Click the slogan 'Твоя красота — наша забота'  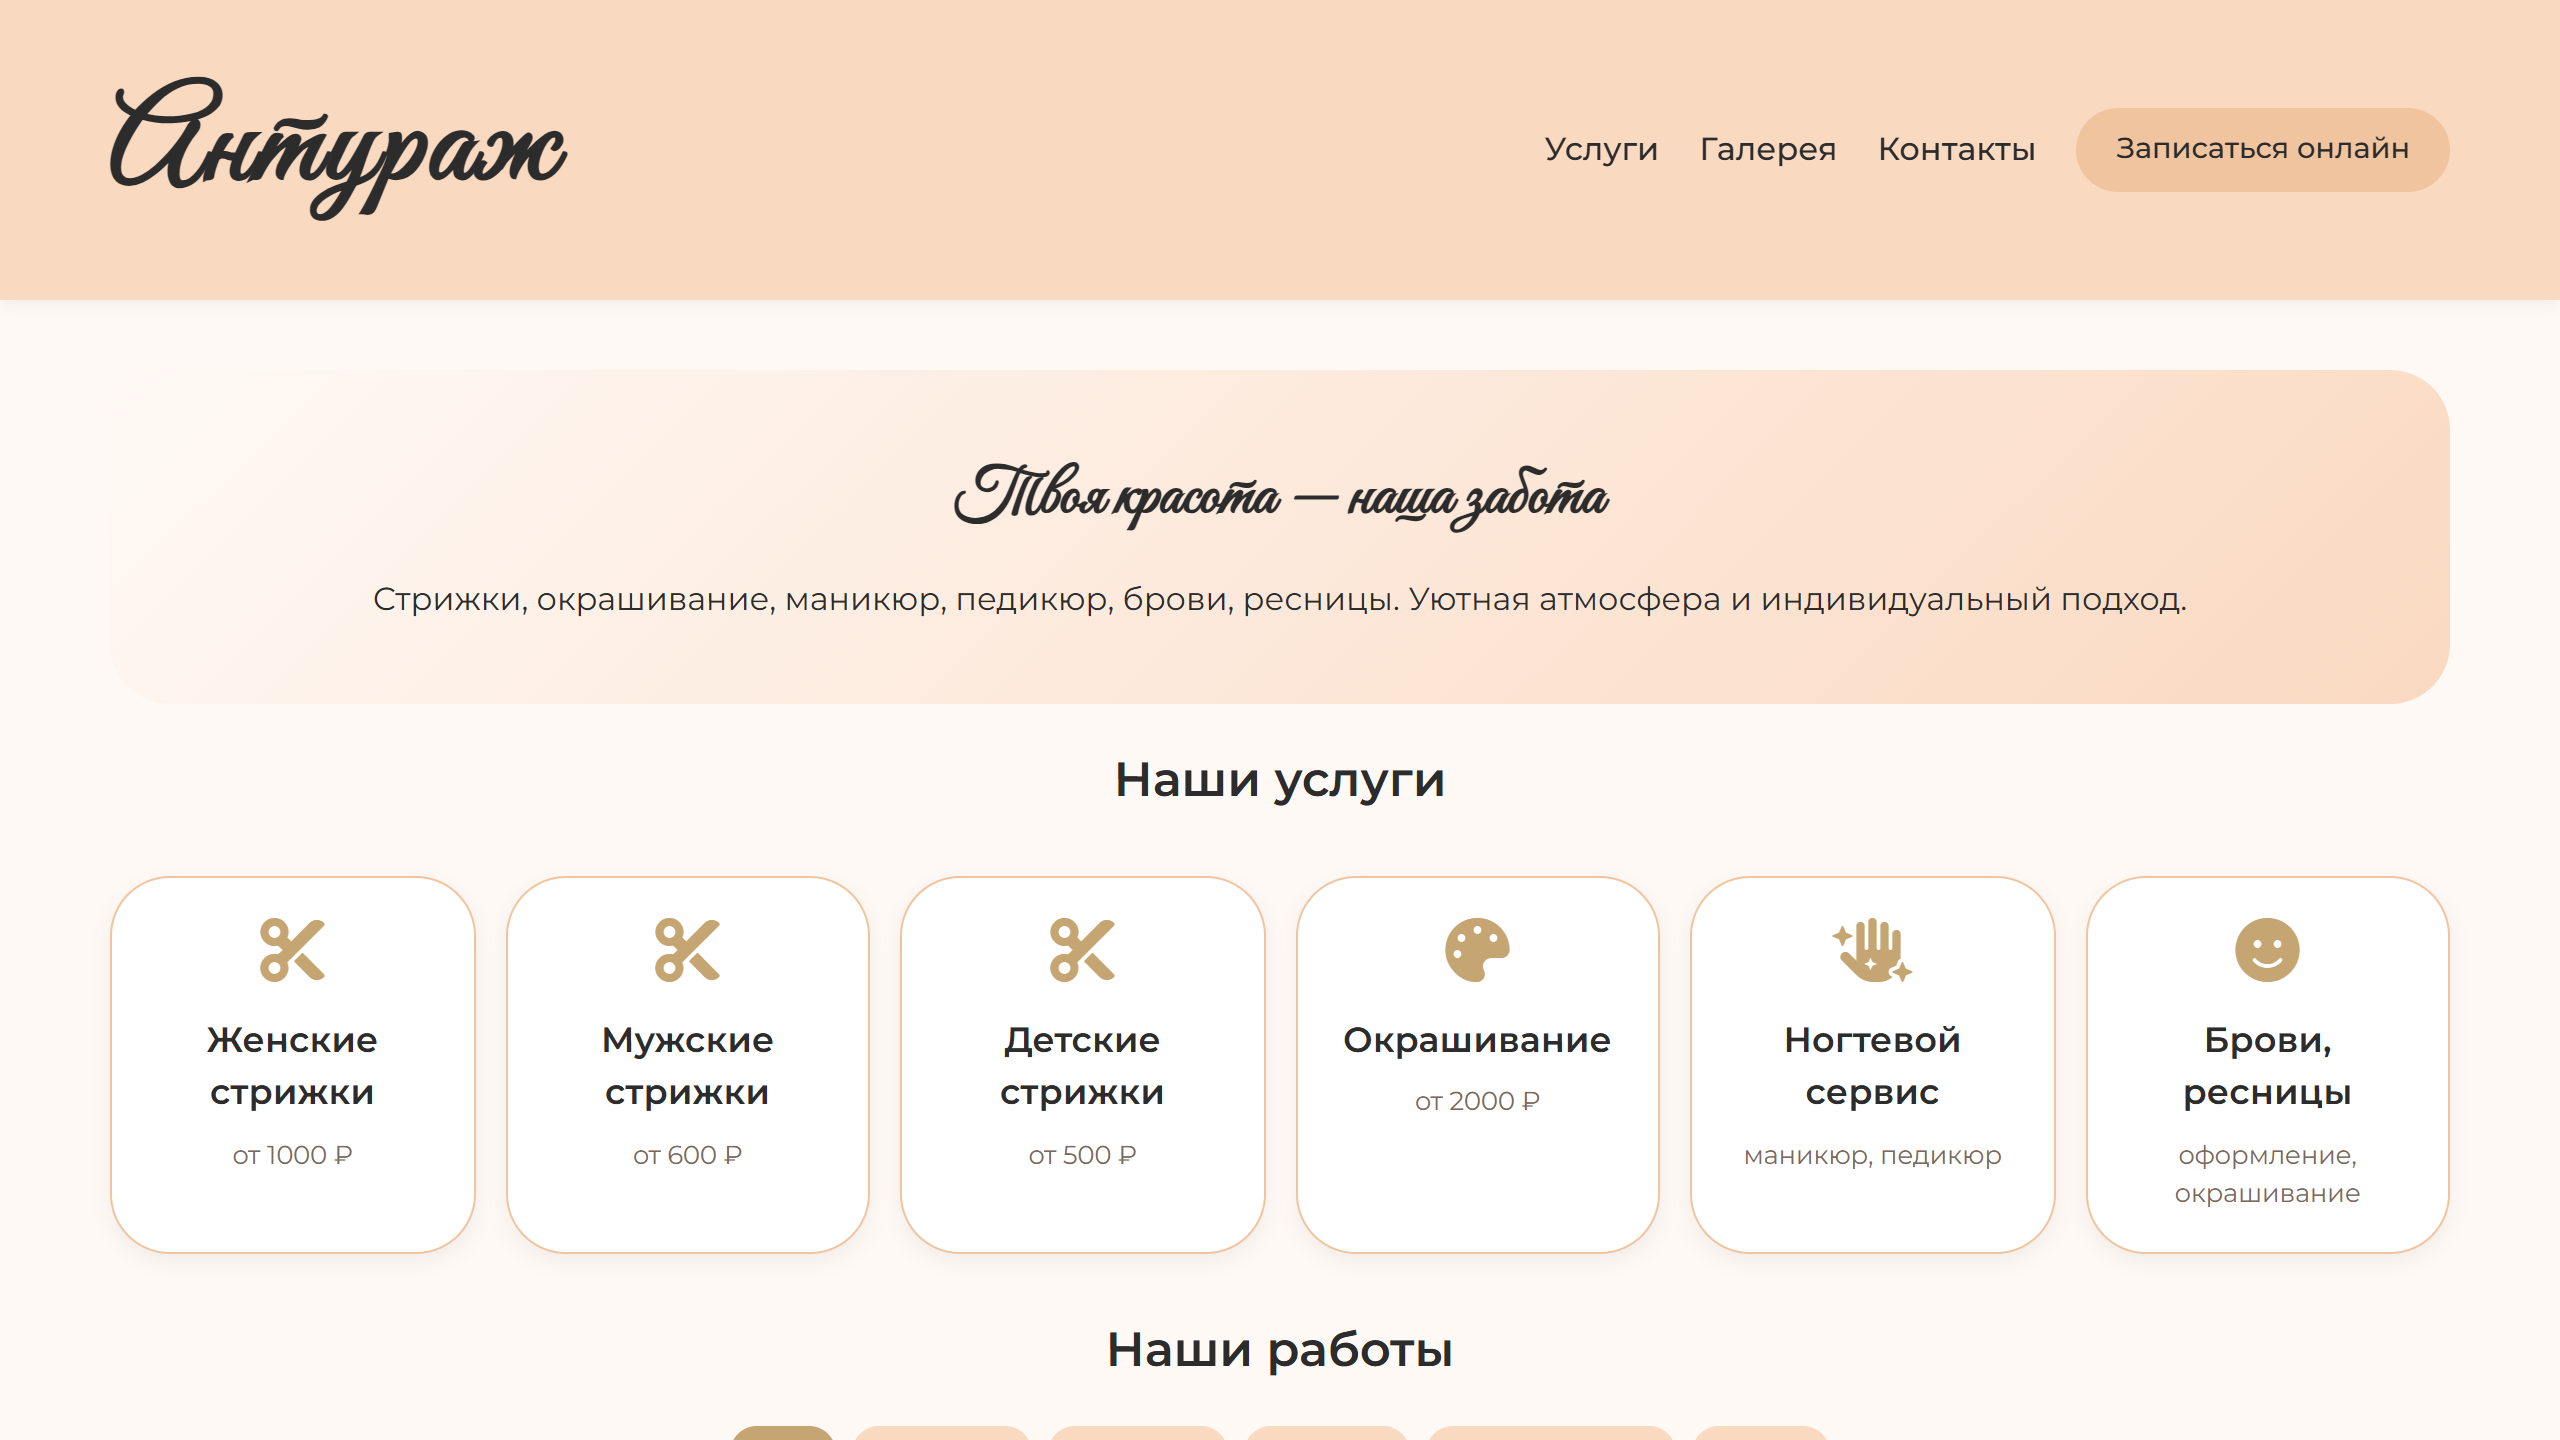click(x=1280, y=497)
